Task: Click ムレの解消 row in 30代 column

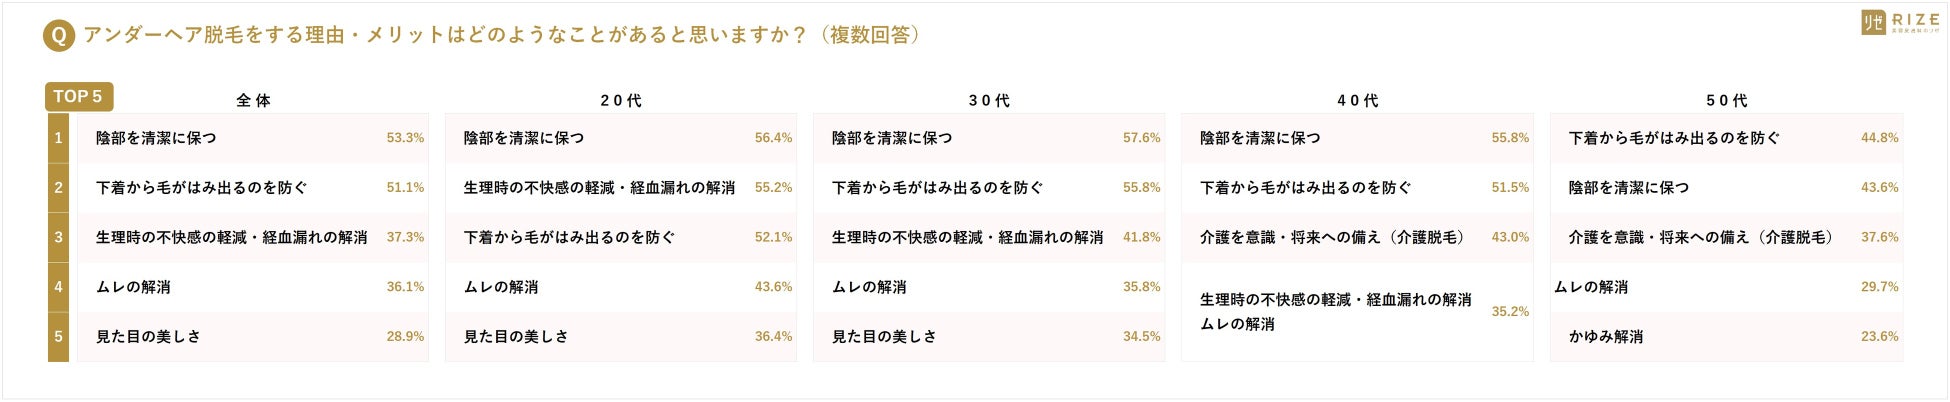Action: (869, 287)
